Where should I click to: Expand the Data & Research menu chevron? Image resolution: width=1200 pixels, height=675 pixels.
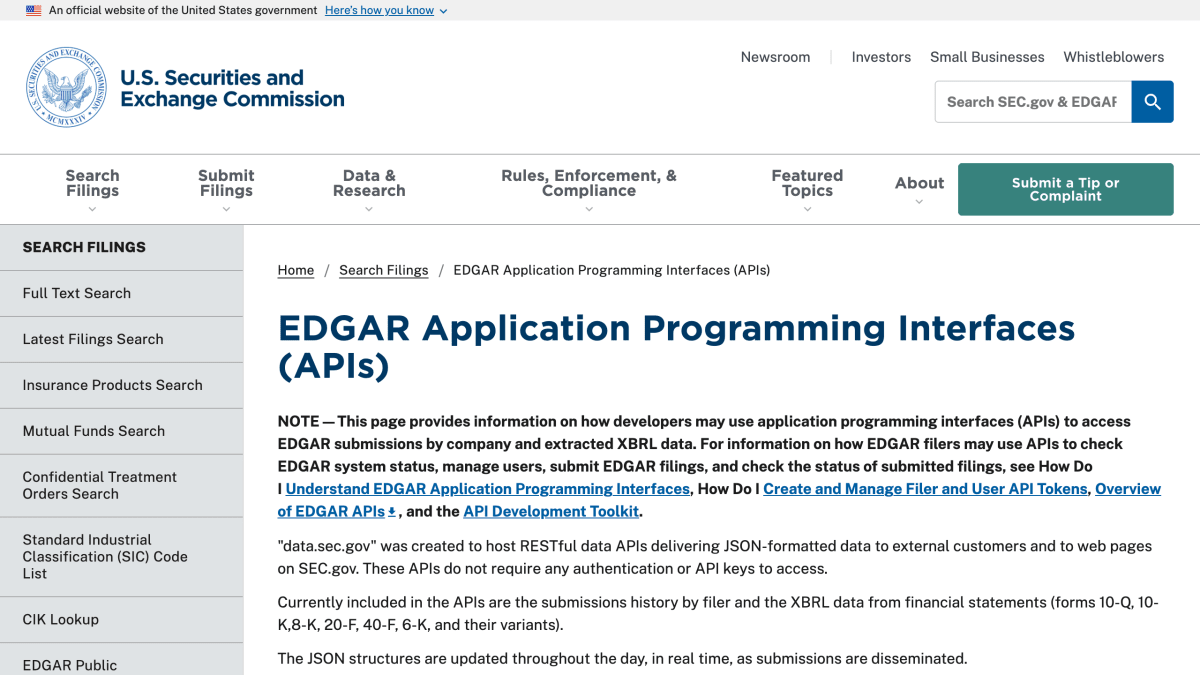click(x=369, y=209)
